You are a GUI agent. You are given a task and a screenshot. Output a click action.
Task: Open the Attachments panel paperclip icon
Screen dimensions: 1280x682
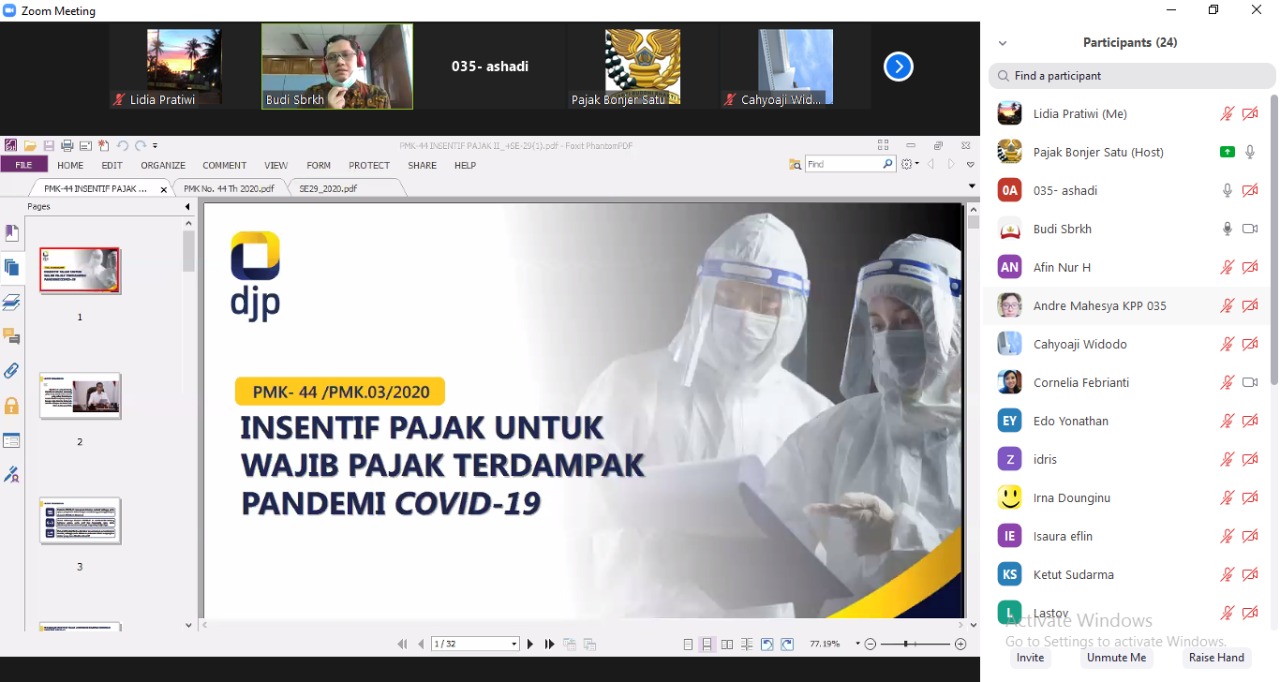pyautogui.click(x=12, y=371)
